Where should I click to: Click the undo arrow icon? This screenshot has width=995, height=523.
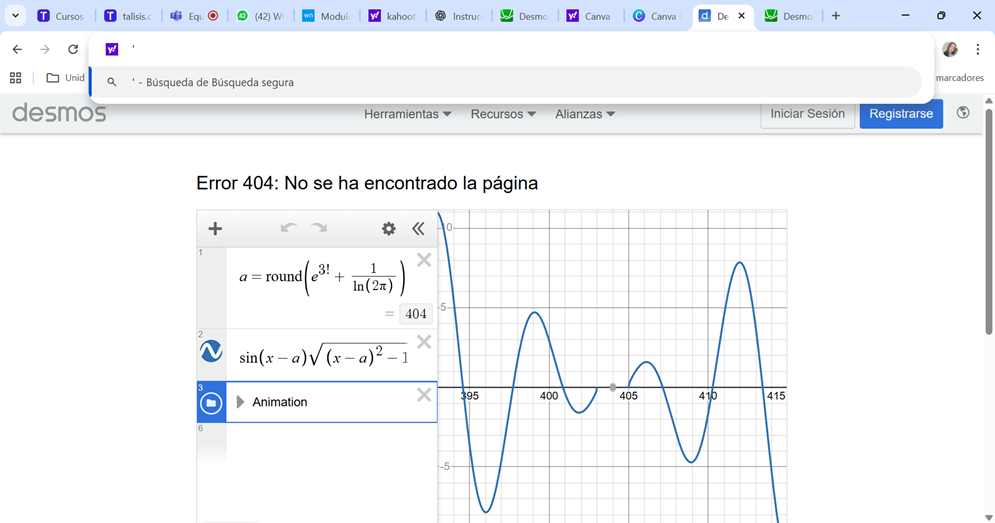click(288, 229)
